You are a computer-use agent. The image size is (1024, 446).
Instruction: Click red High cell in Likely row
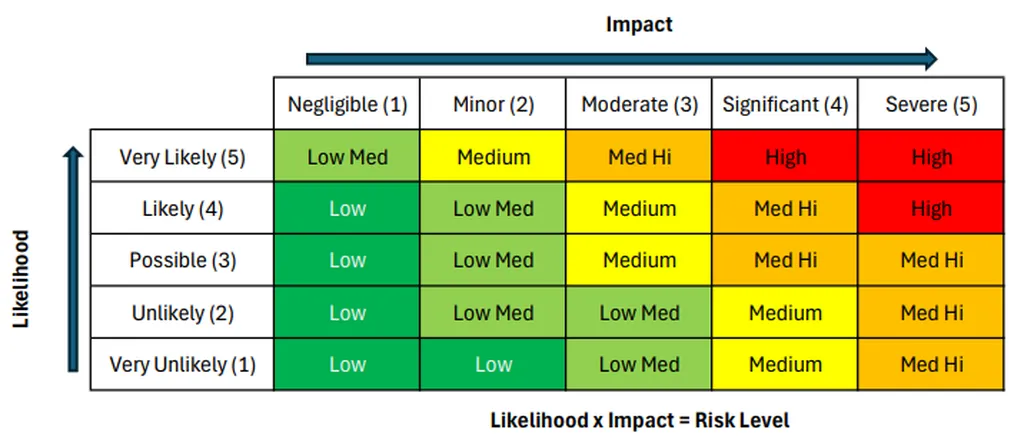pos(931,209)
